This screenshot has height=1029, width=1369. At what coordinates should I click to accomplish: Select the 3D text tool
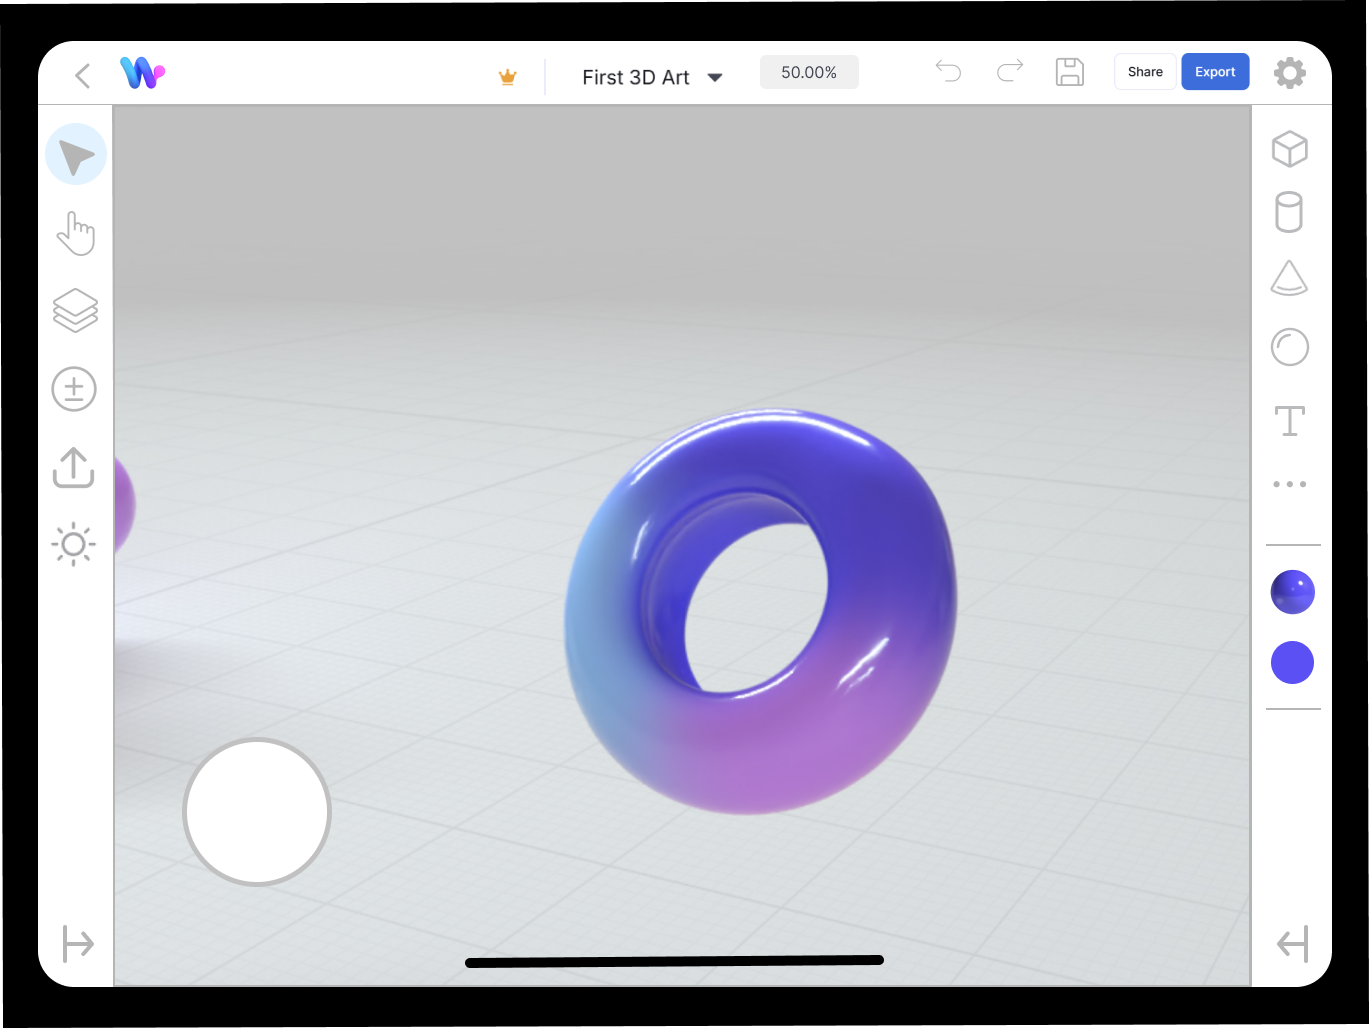1290,420
